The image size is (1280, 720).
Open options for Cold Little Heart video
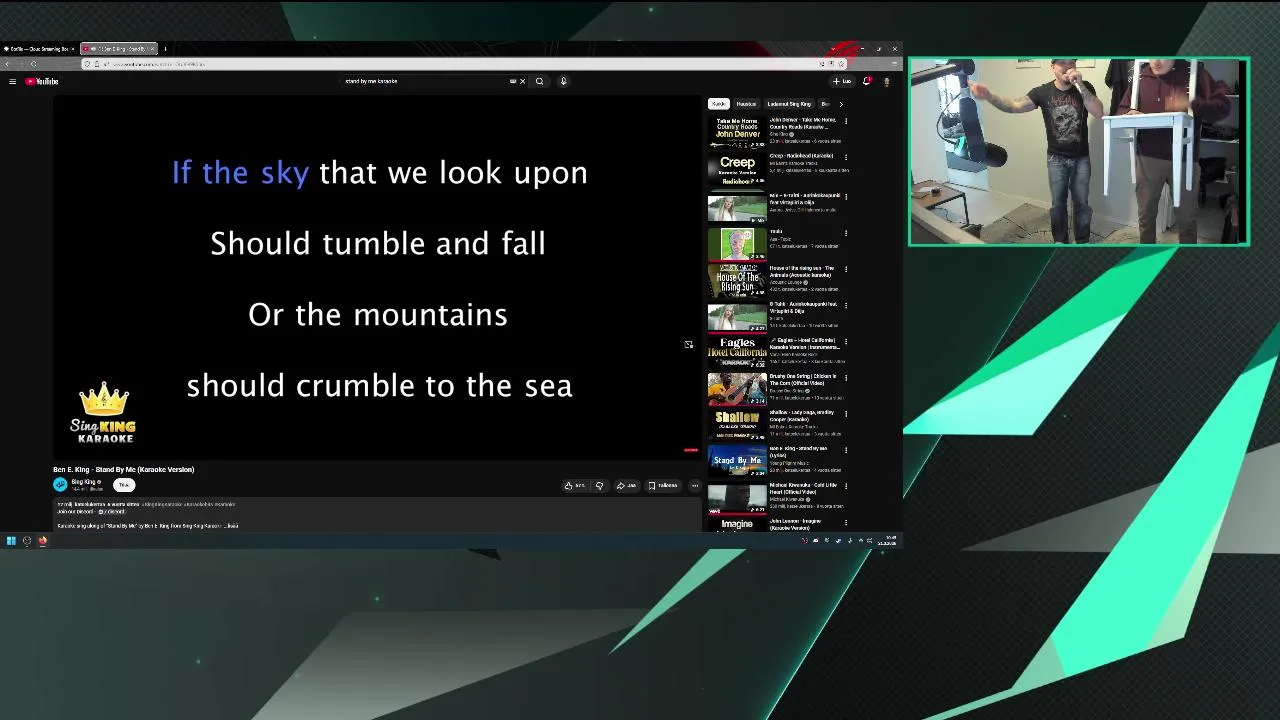click(846, 485)
